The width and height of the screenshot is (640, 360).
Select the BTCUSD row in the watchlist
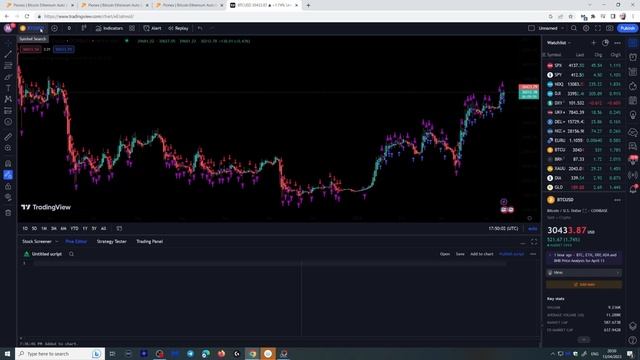point(584,150)
